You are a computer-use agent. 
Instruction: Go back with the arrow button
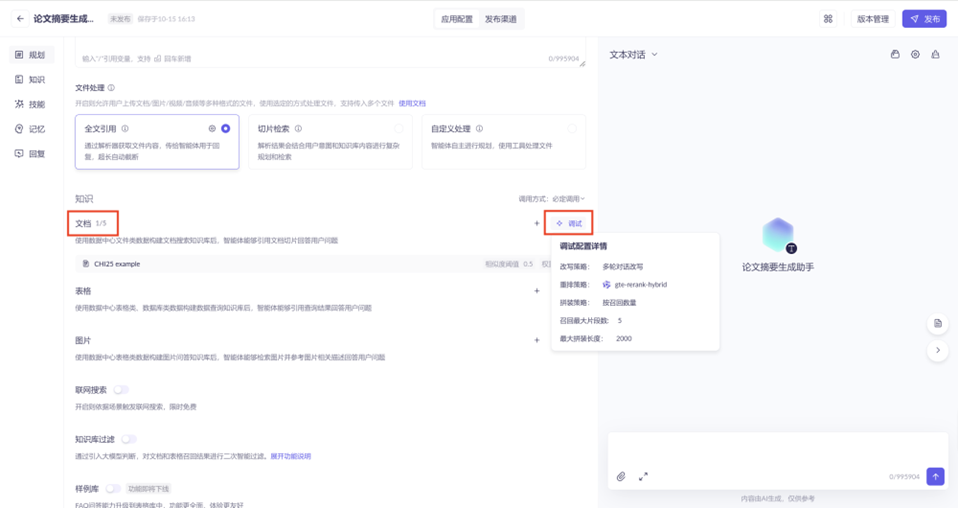(x=20, y=19)
